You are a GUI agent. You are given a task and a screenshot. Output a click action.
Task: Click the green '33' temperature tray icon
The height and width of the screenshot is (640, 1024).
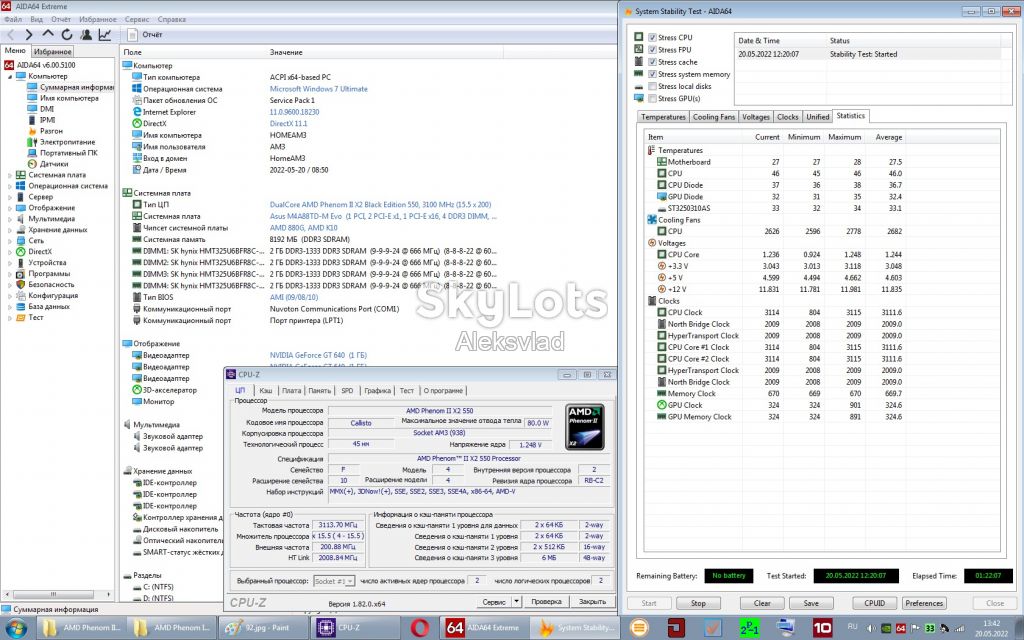pos(930,628)
